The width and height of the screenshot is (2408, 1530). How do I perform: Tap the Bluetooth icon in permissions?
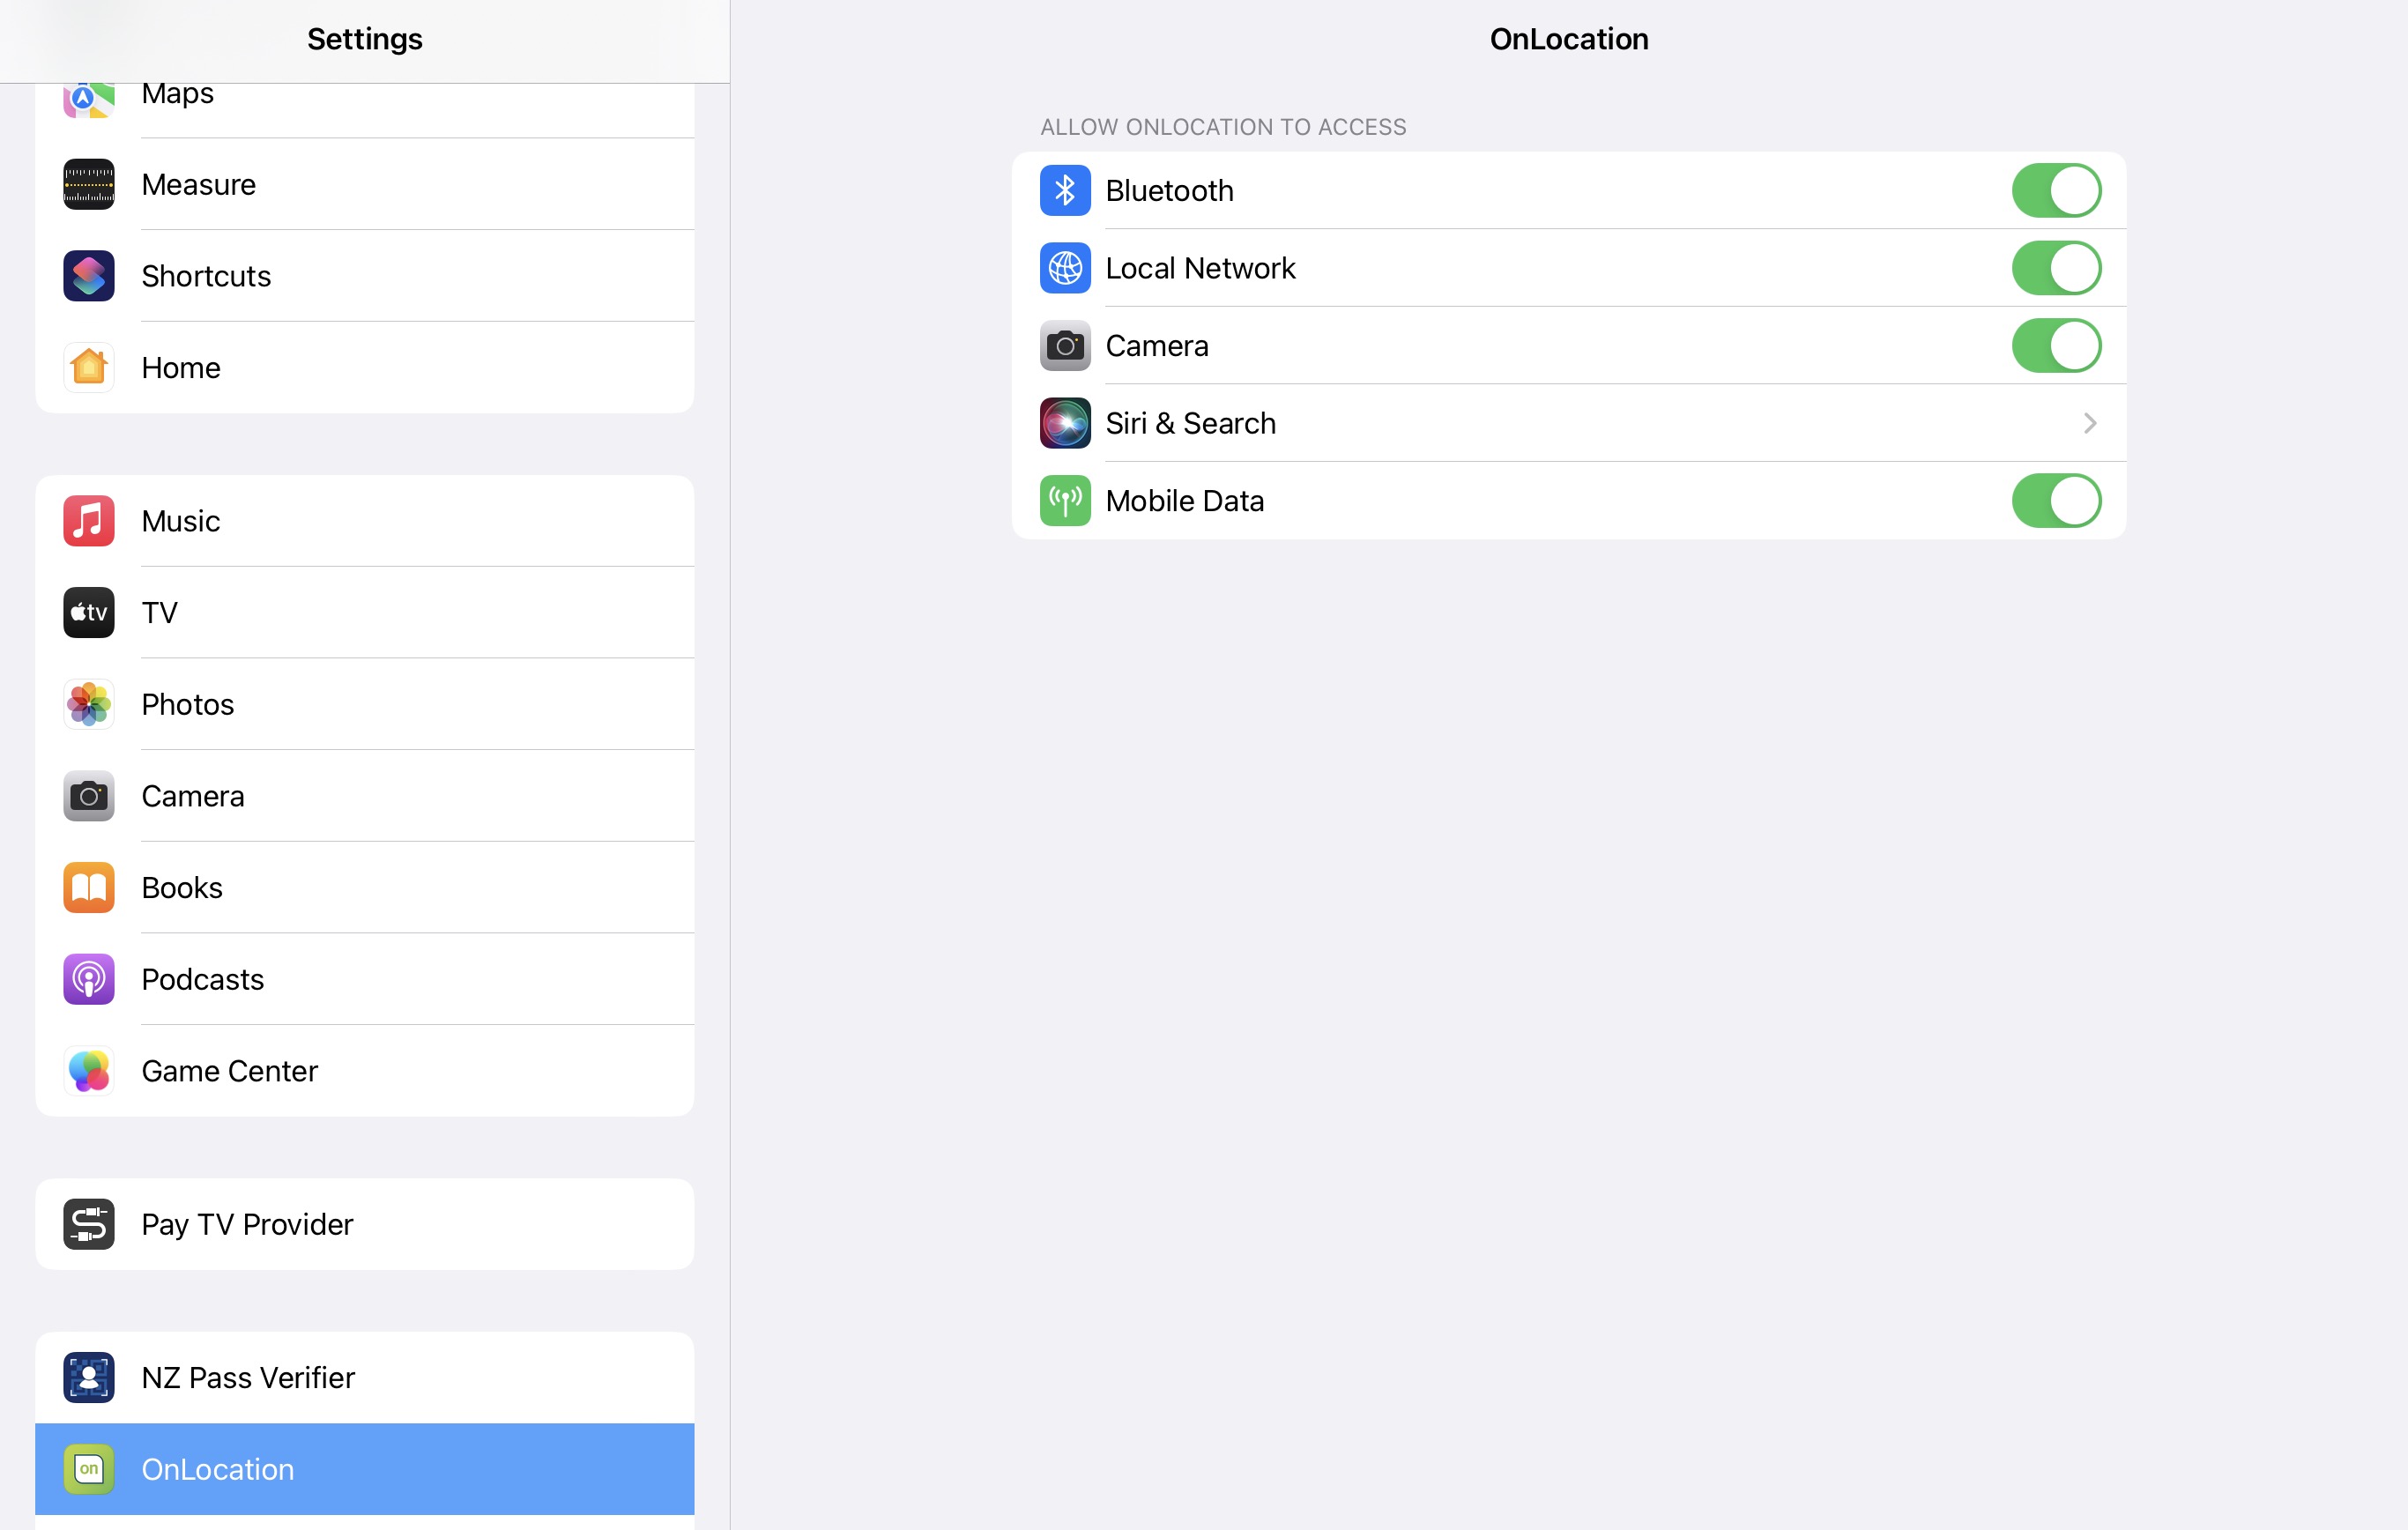pos(1065,190)
